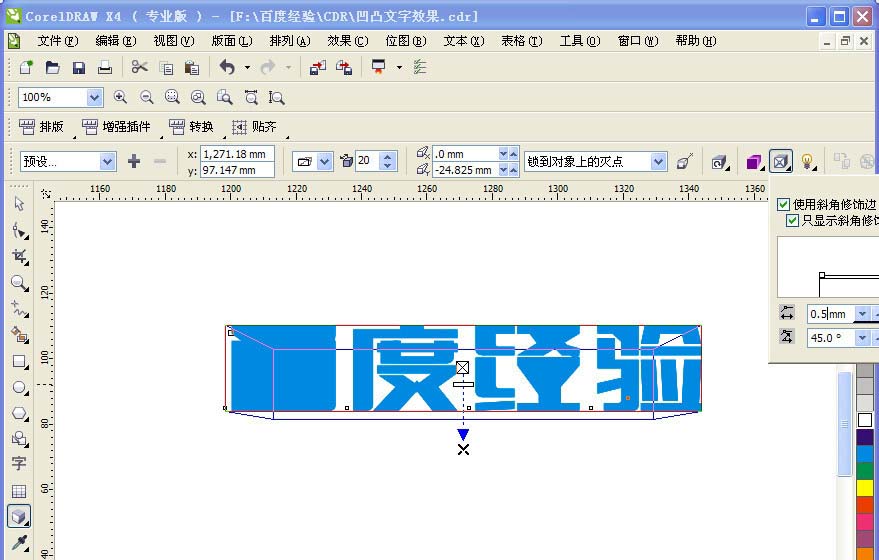Open 编辑 menu

(116, 41)
